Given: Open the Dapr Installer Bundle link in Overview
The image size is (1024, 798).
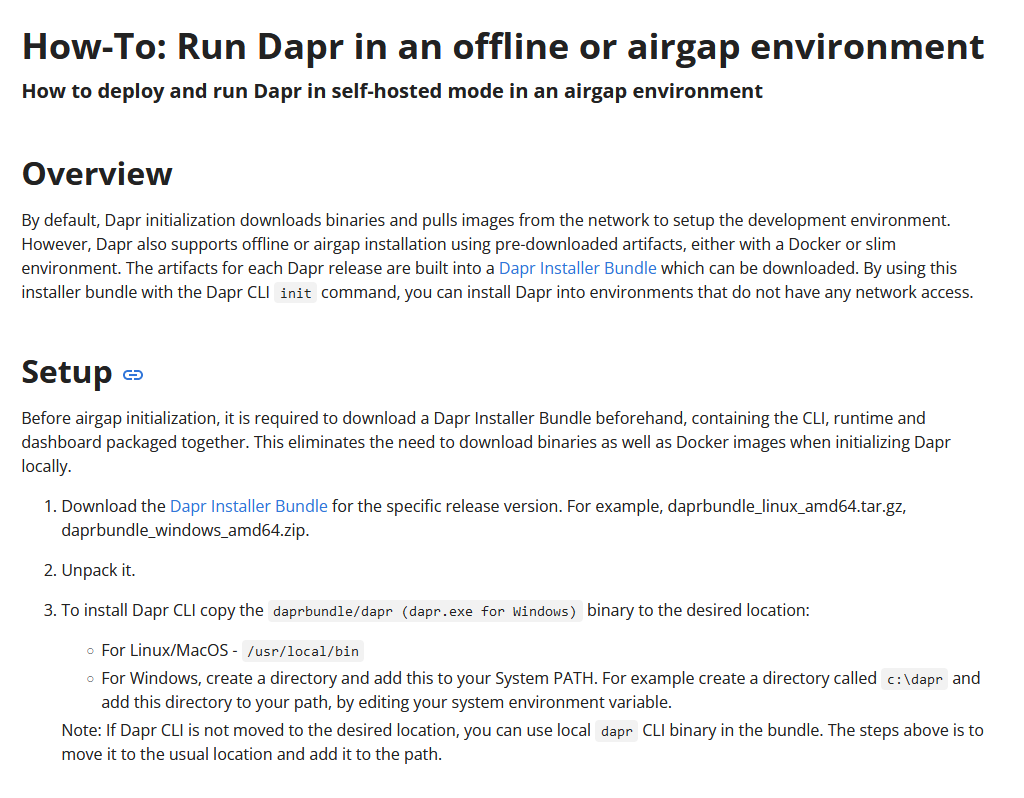Looking at the screenshot, I should coord(577,268).
